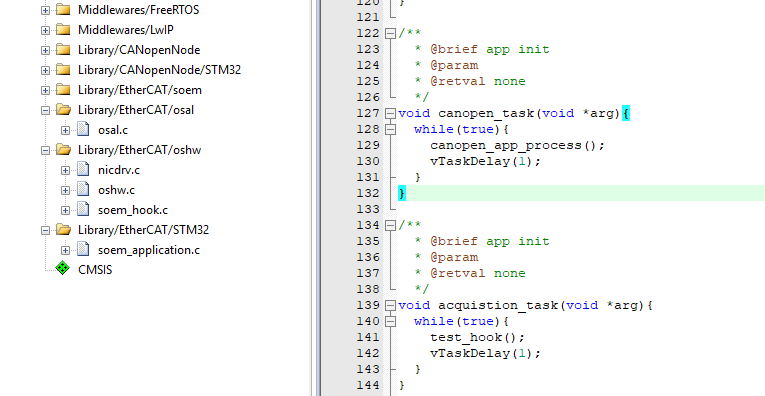
Task: Expand soem_application.c file dependencies
Action: point(65,250)
